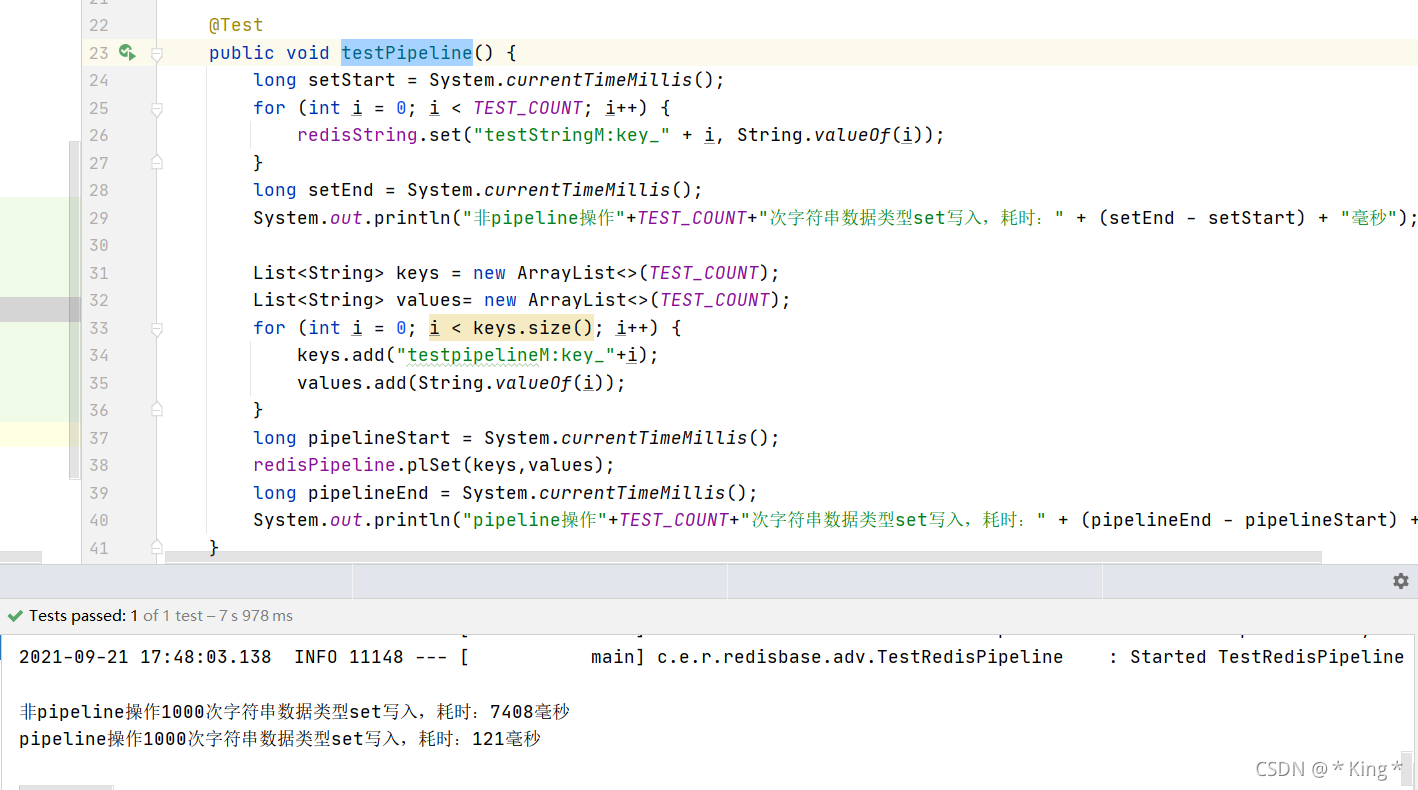
Task: Click the console timestamp 2021-09-21 17:48:03.138
Action: (145, 657)
